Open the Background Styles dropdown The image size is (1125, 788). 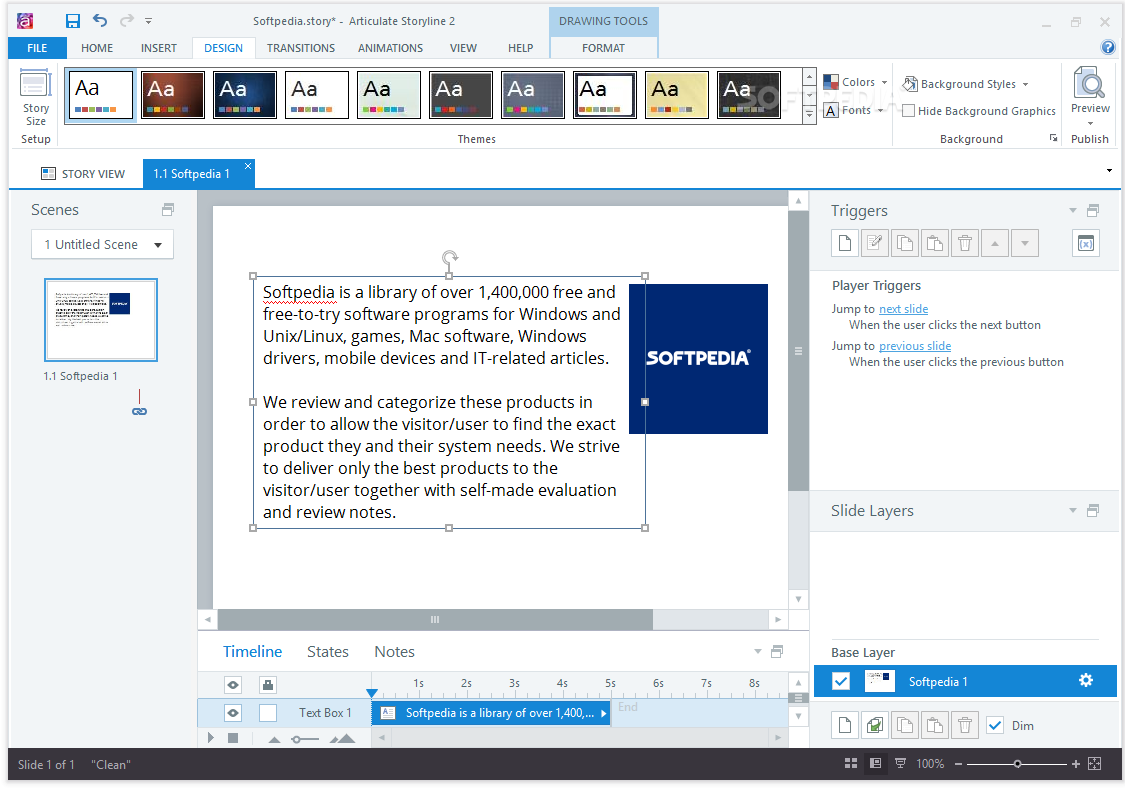click(x=966, y=84)
